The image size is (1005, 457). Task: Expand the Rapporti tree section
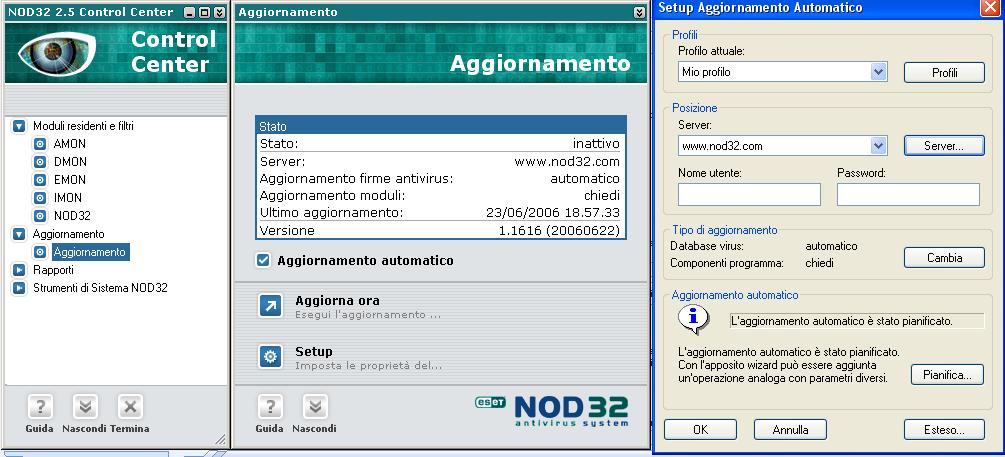(19, 270)
